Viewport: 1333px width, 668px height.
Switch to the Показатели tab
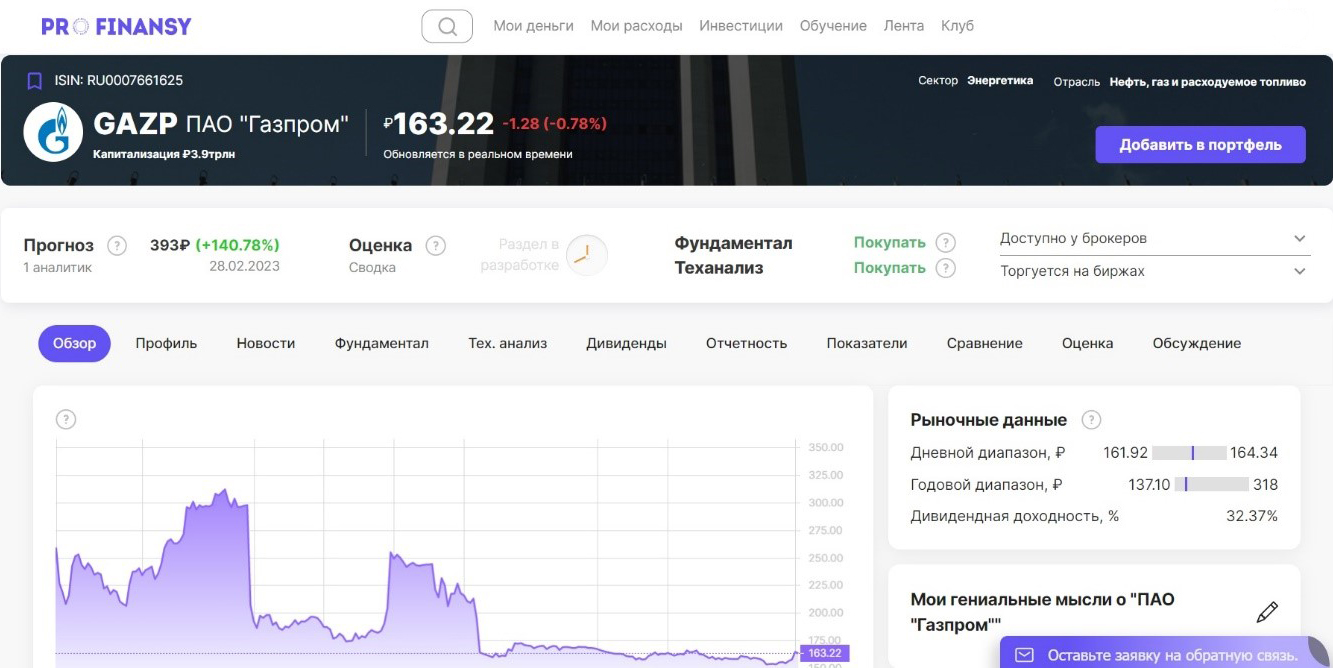pyautogui.click(x=867, y=343)
